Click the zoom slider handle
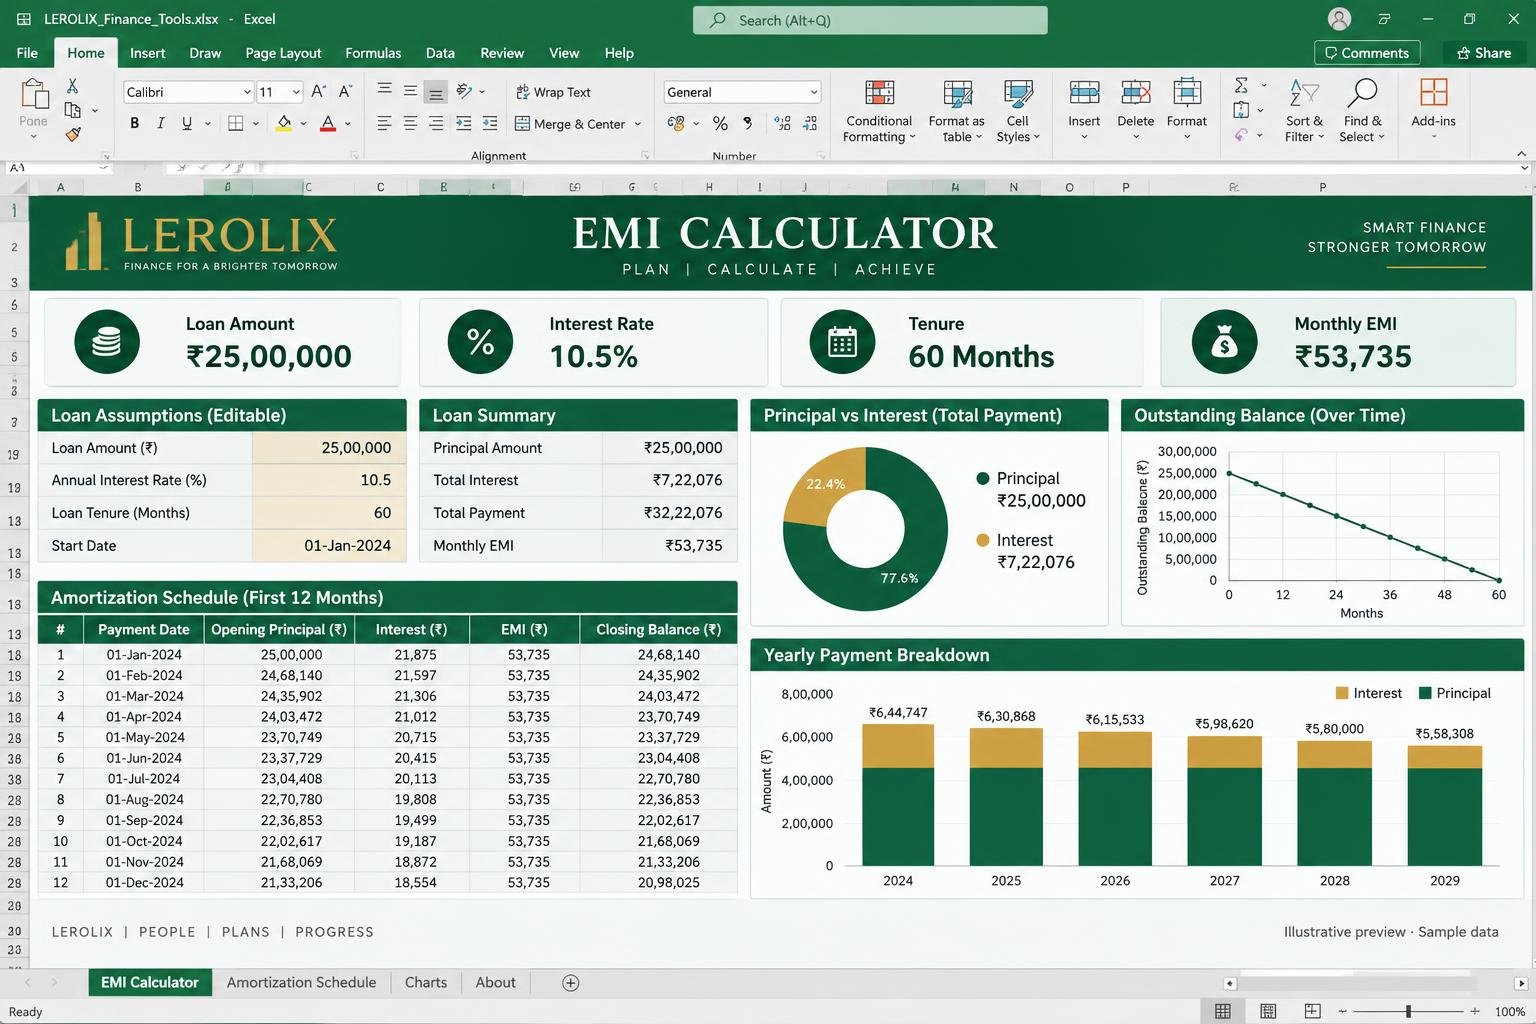 (1408, 1011)
